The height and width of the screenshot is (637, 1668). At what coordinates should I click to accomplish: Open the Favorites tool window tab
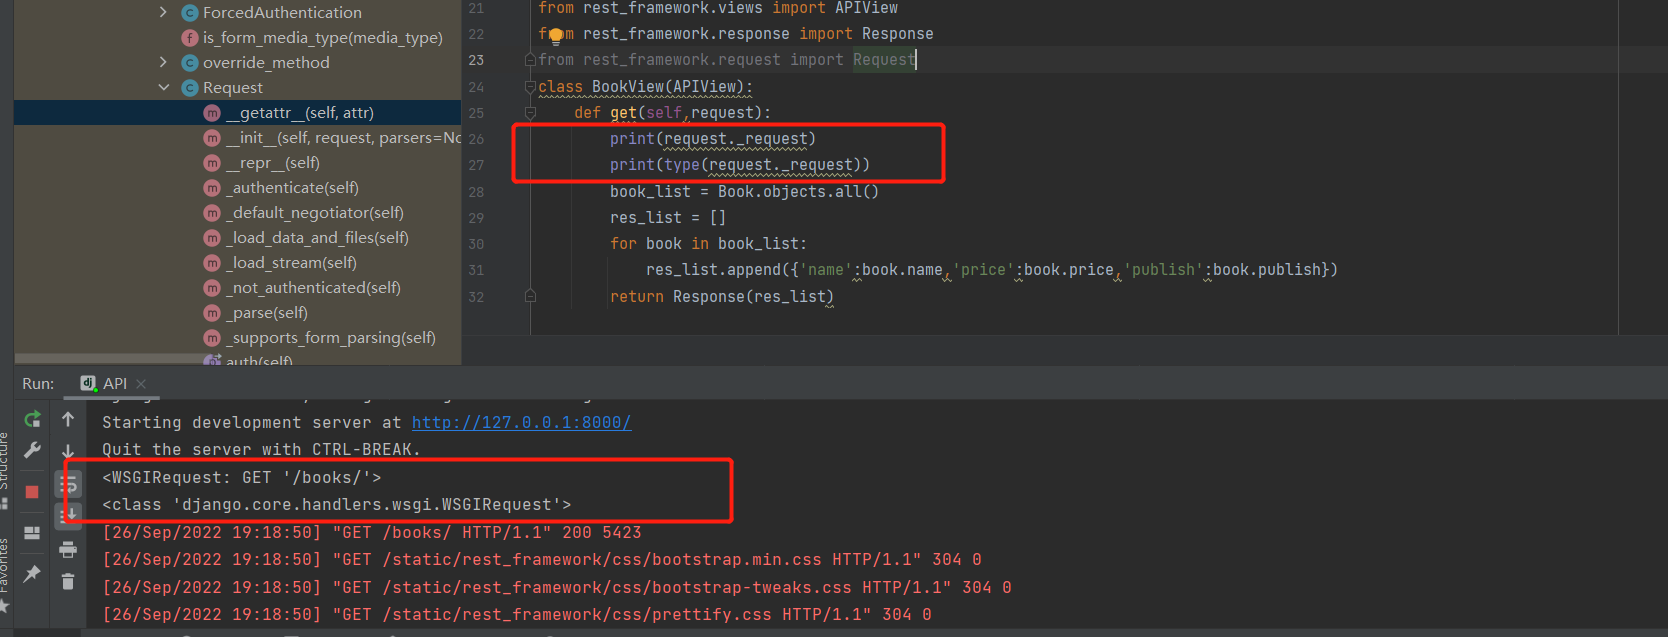(5, 575)
